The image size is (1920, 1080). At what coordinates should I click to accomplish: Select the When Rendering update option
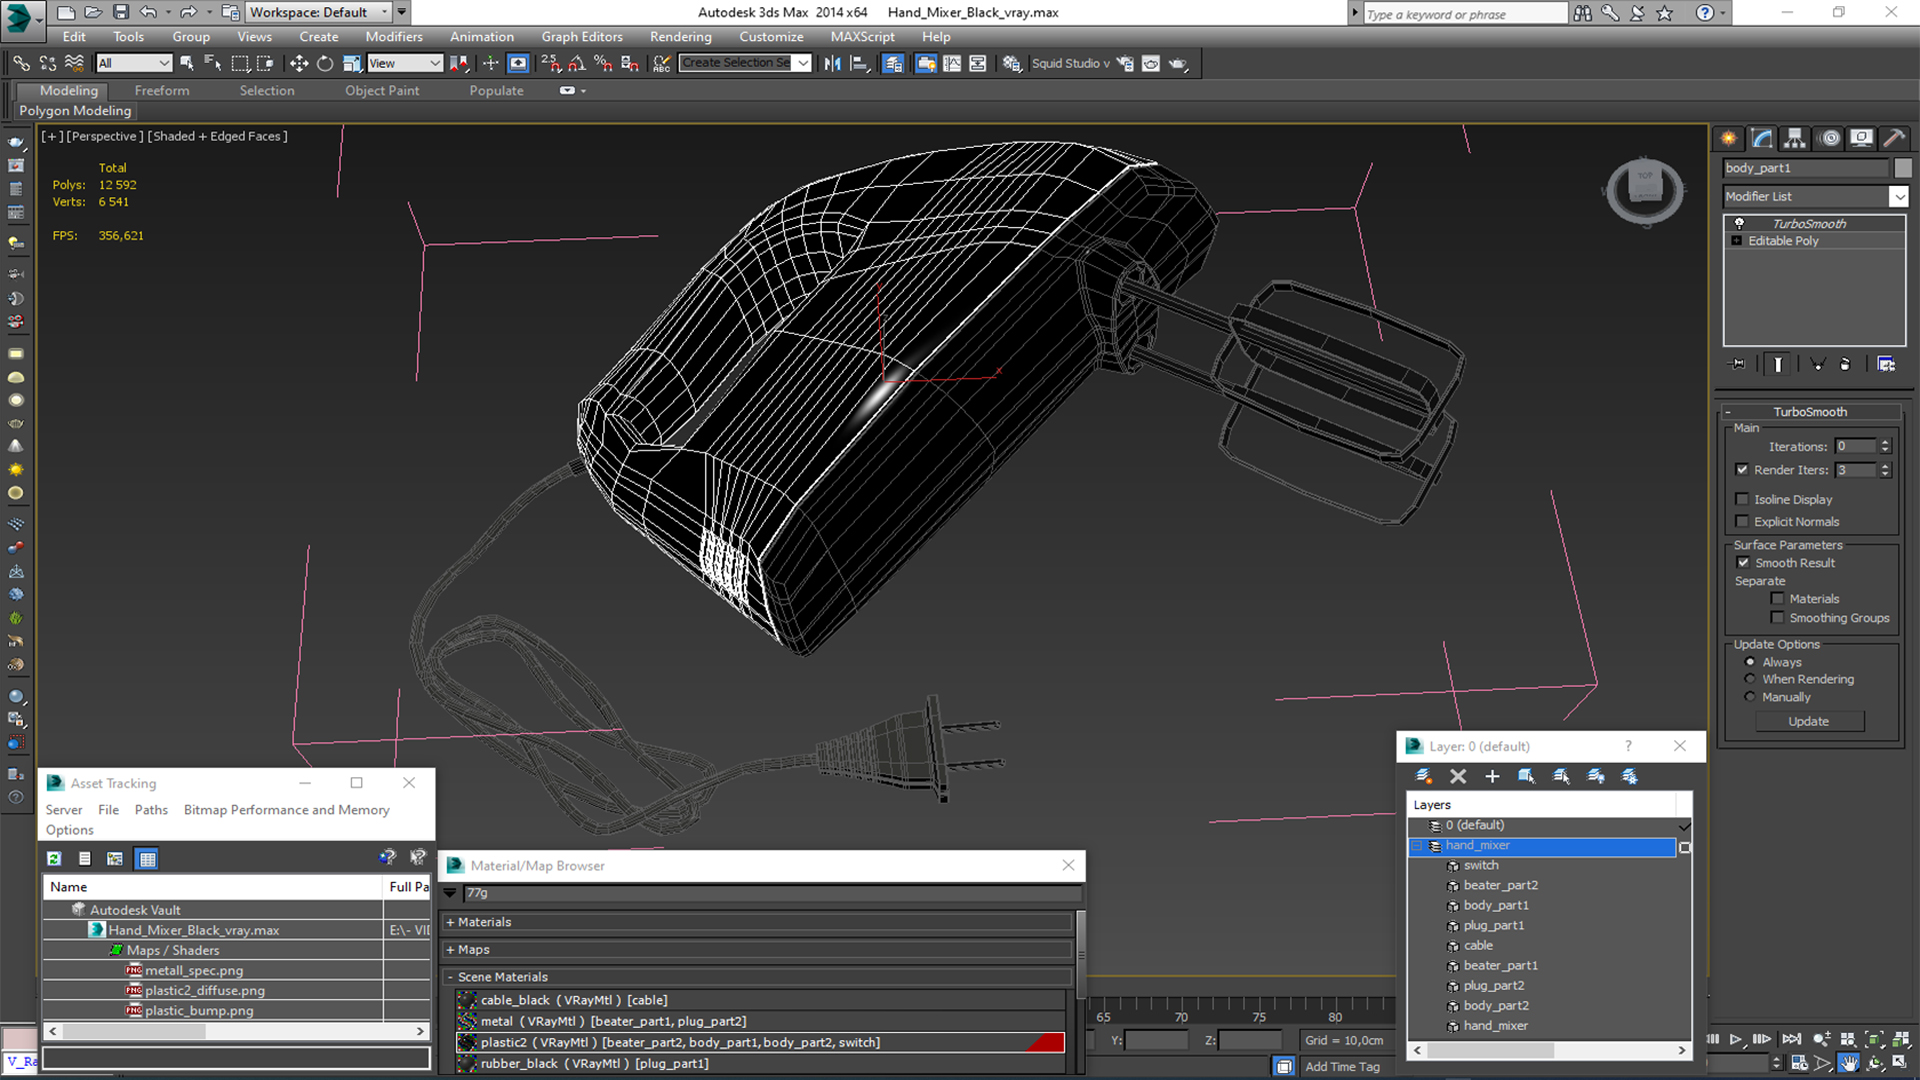[x=1750, y=679]
